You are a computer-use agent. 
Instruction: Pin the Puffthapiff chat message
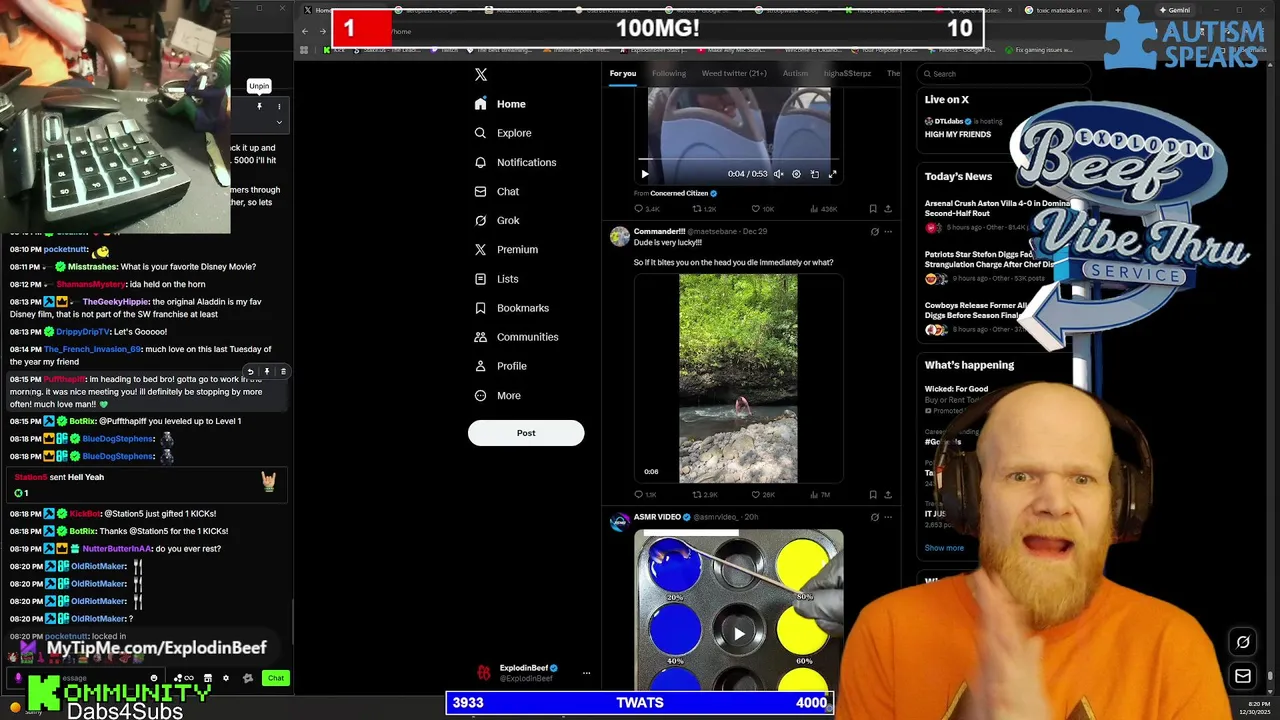[x=267, y=372]
